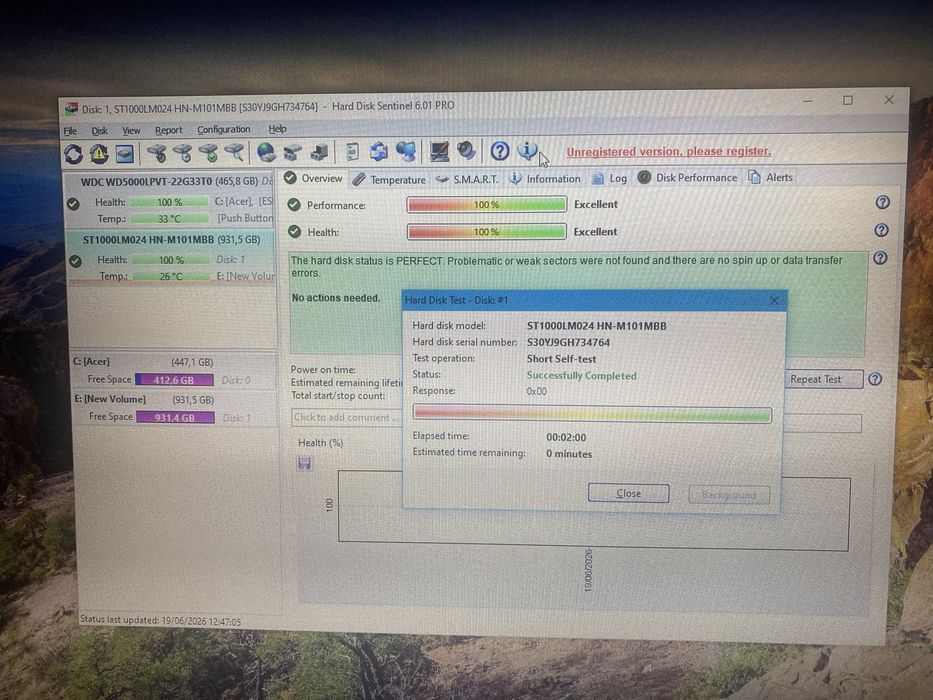Click the 26 °C temperature bar of ST1000LM024
This screenshot has height=700, width=933.
171,276
